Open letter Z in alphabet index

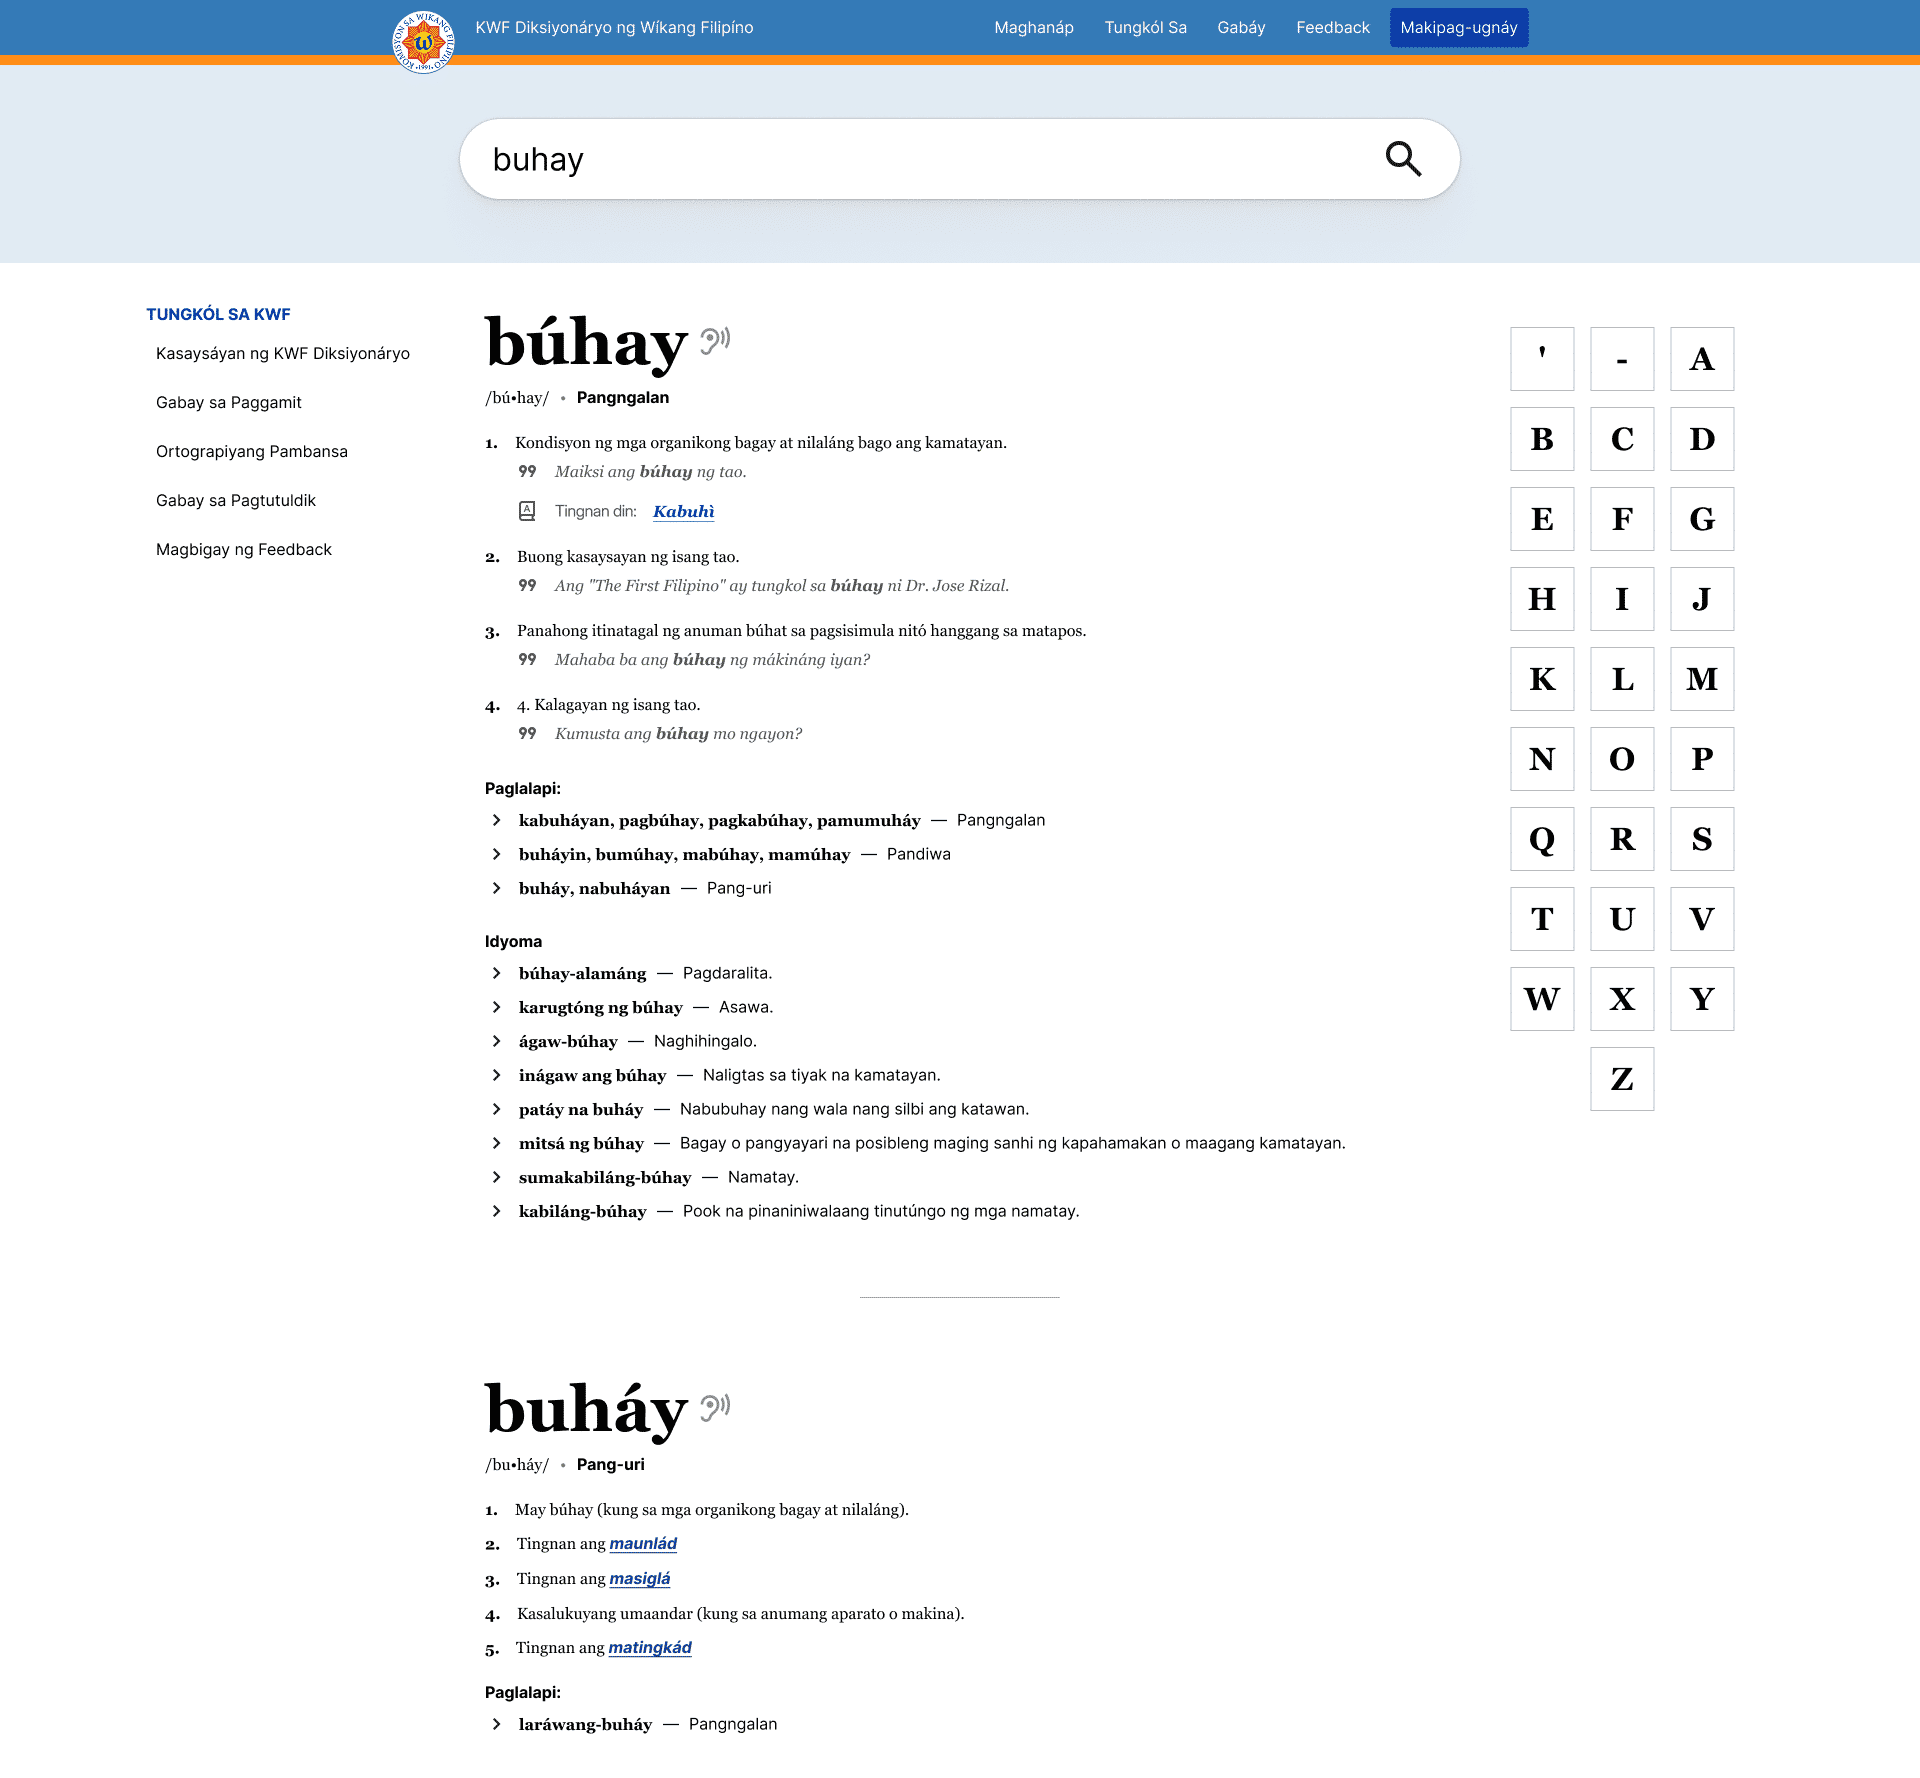pyautogui.click(x=1621, y=1079)
